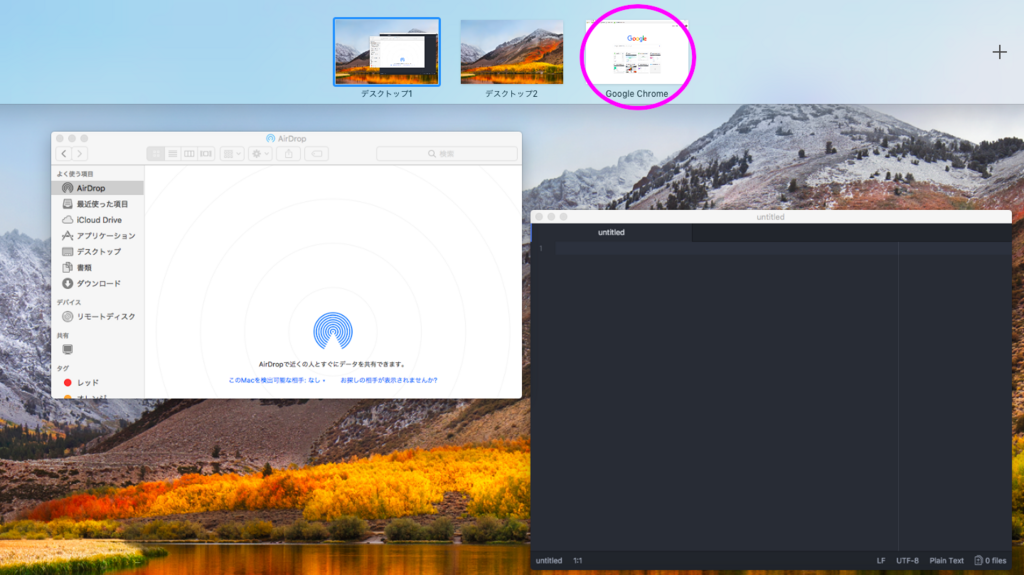Open the Google Chrome fullscreen space

pos(637,52)
